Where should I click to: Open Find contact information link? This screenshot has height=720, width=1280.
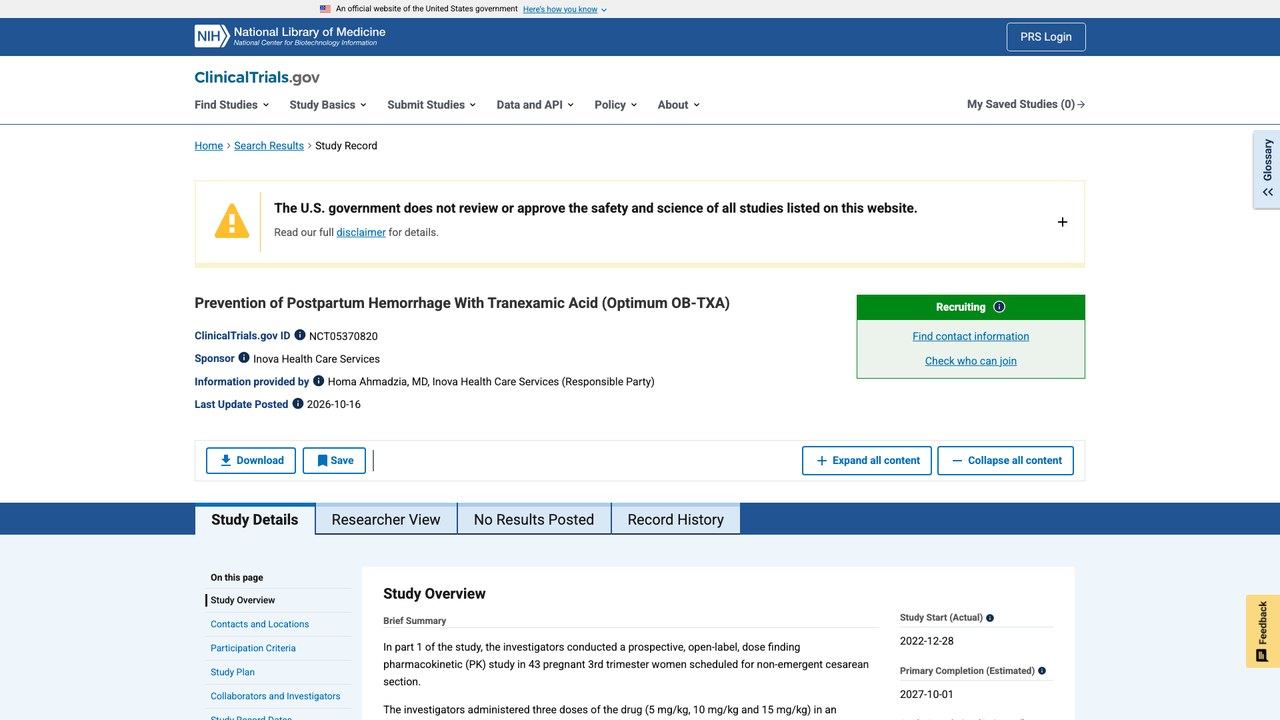971,336
